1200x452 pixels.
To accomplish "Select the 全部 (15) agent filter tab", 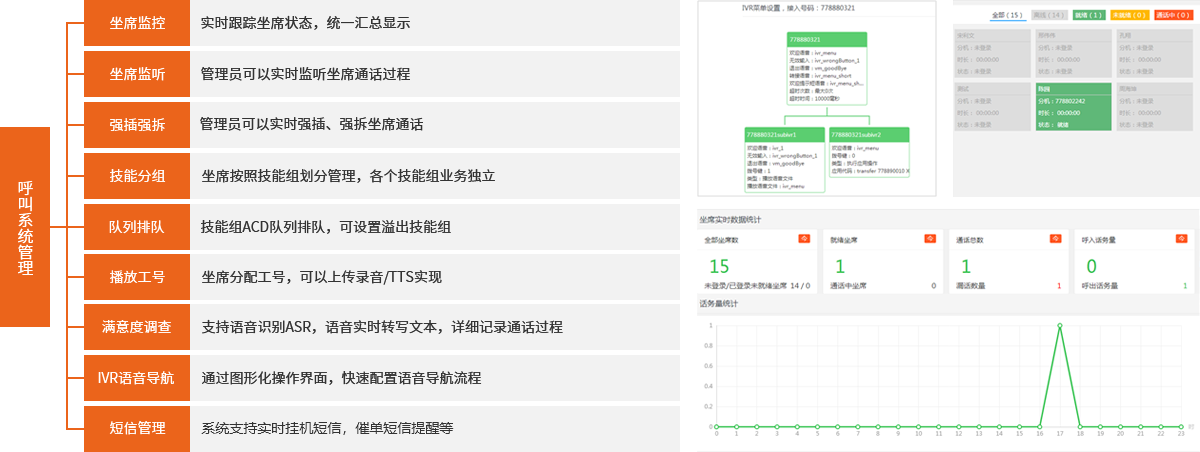I will point(1006,15).
